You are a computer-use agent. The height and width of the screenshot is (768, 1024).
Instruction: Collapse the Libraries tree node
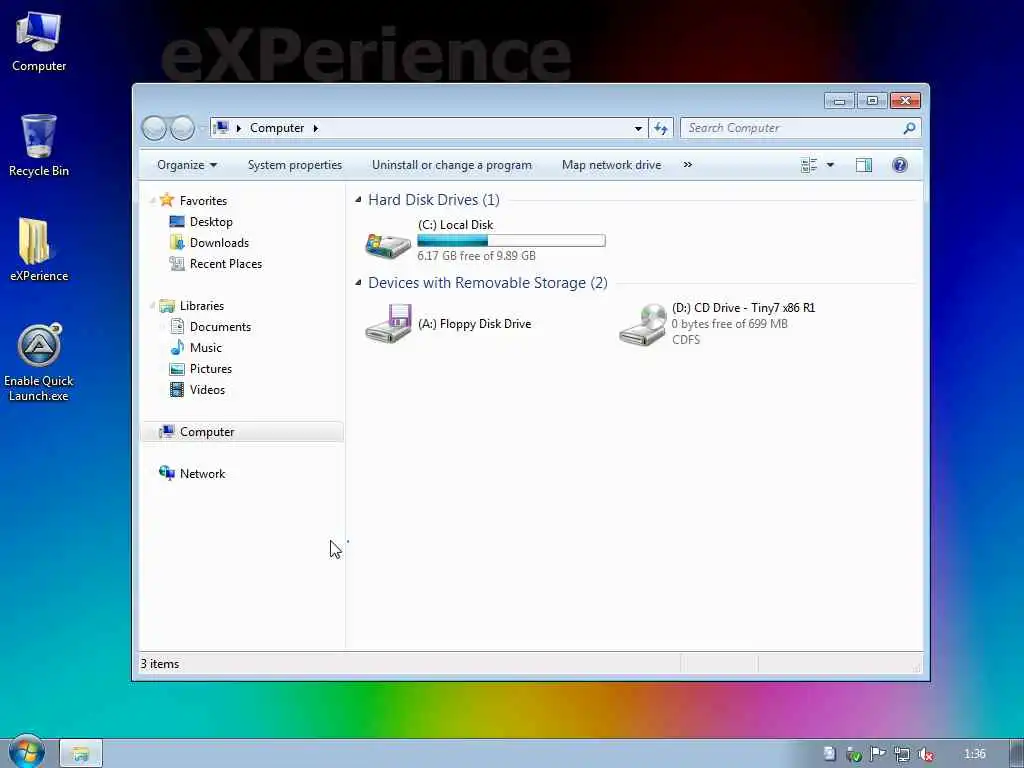pos(152,306)
